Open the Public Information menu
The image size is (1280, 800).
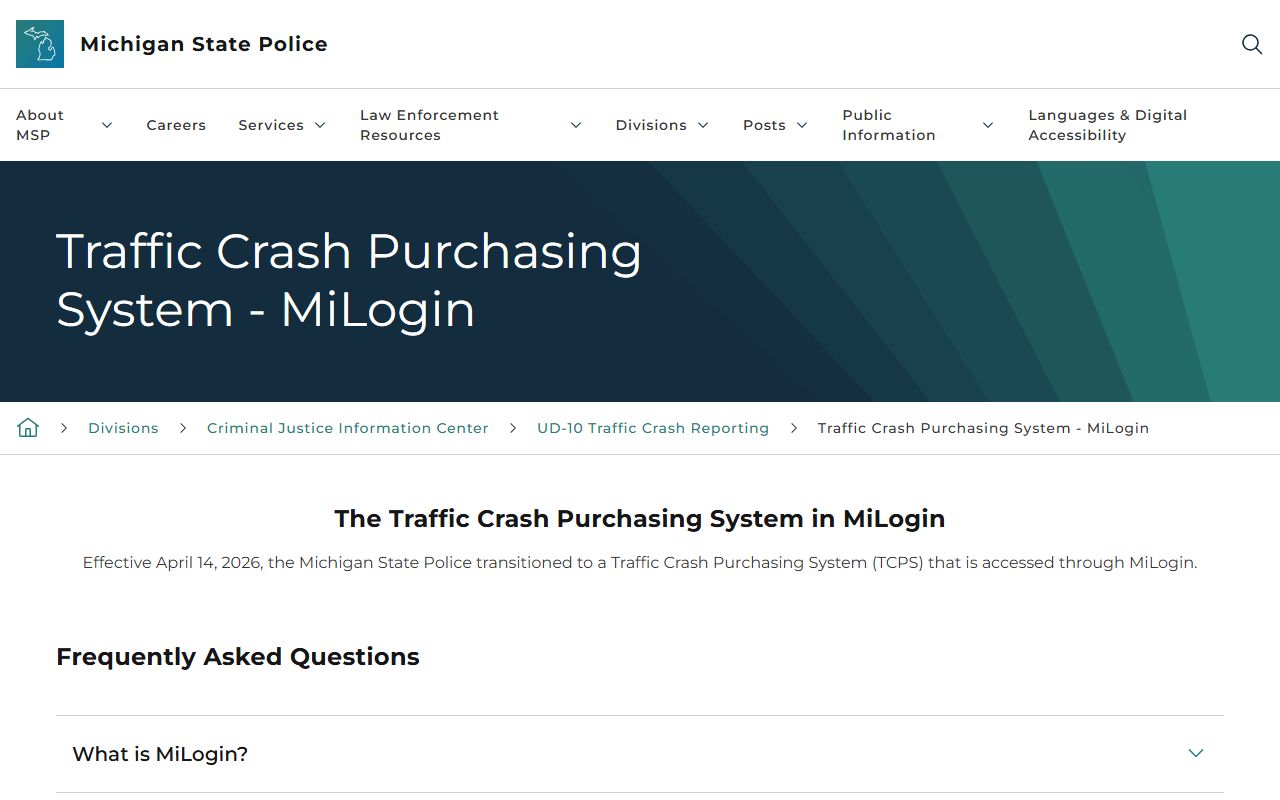click(x=889, y=125)
